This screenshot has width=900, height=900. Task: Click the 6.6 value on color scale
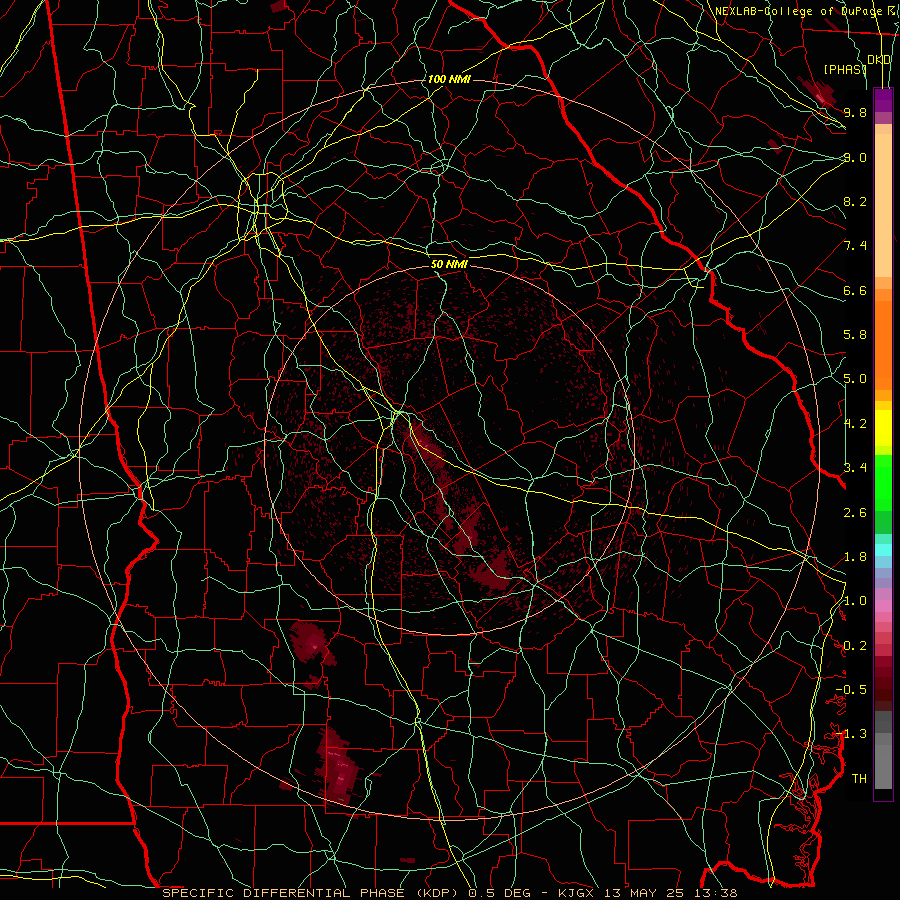pos(855,290)
